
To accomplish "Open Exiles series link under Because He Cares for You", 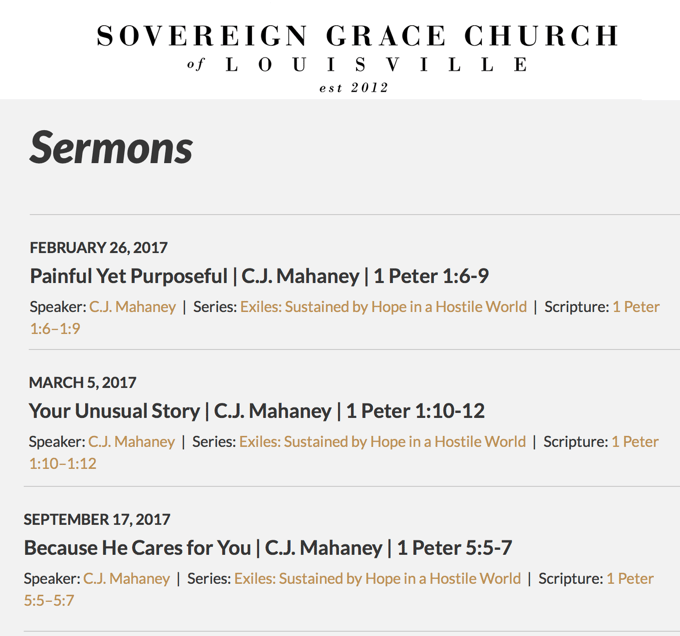I will coord(377,578).
